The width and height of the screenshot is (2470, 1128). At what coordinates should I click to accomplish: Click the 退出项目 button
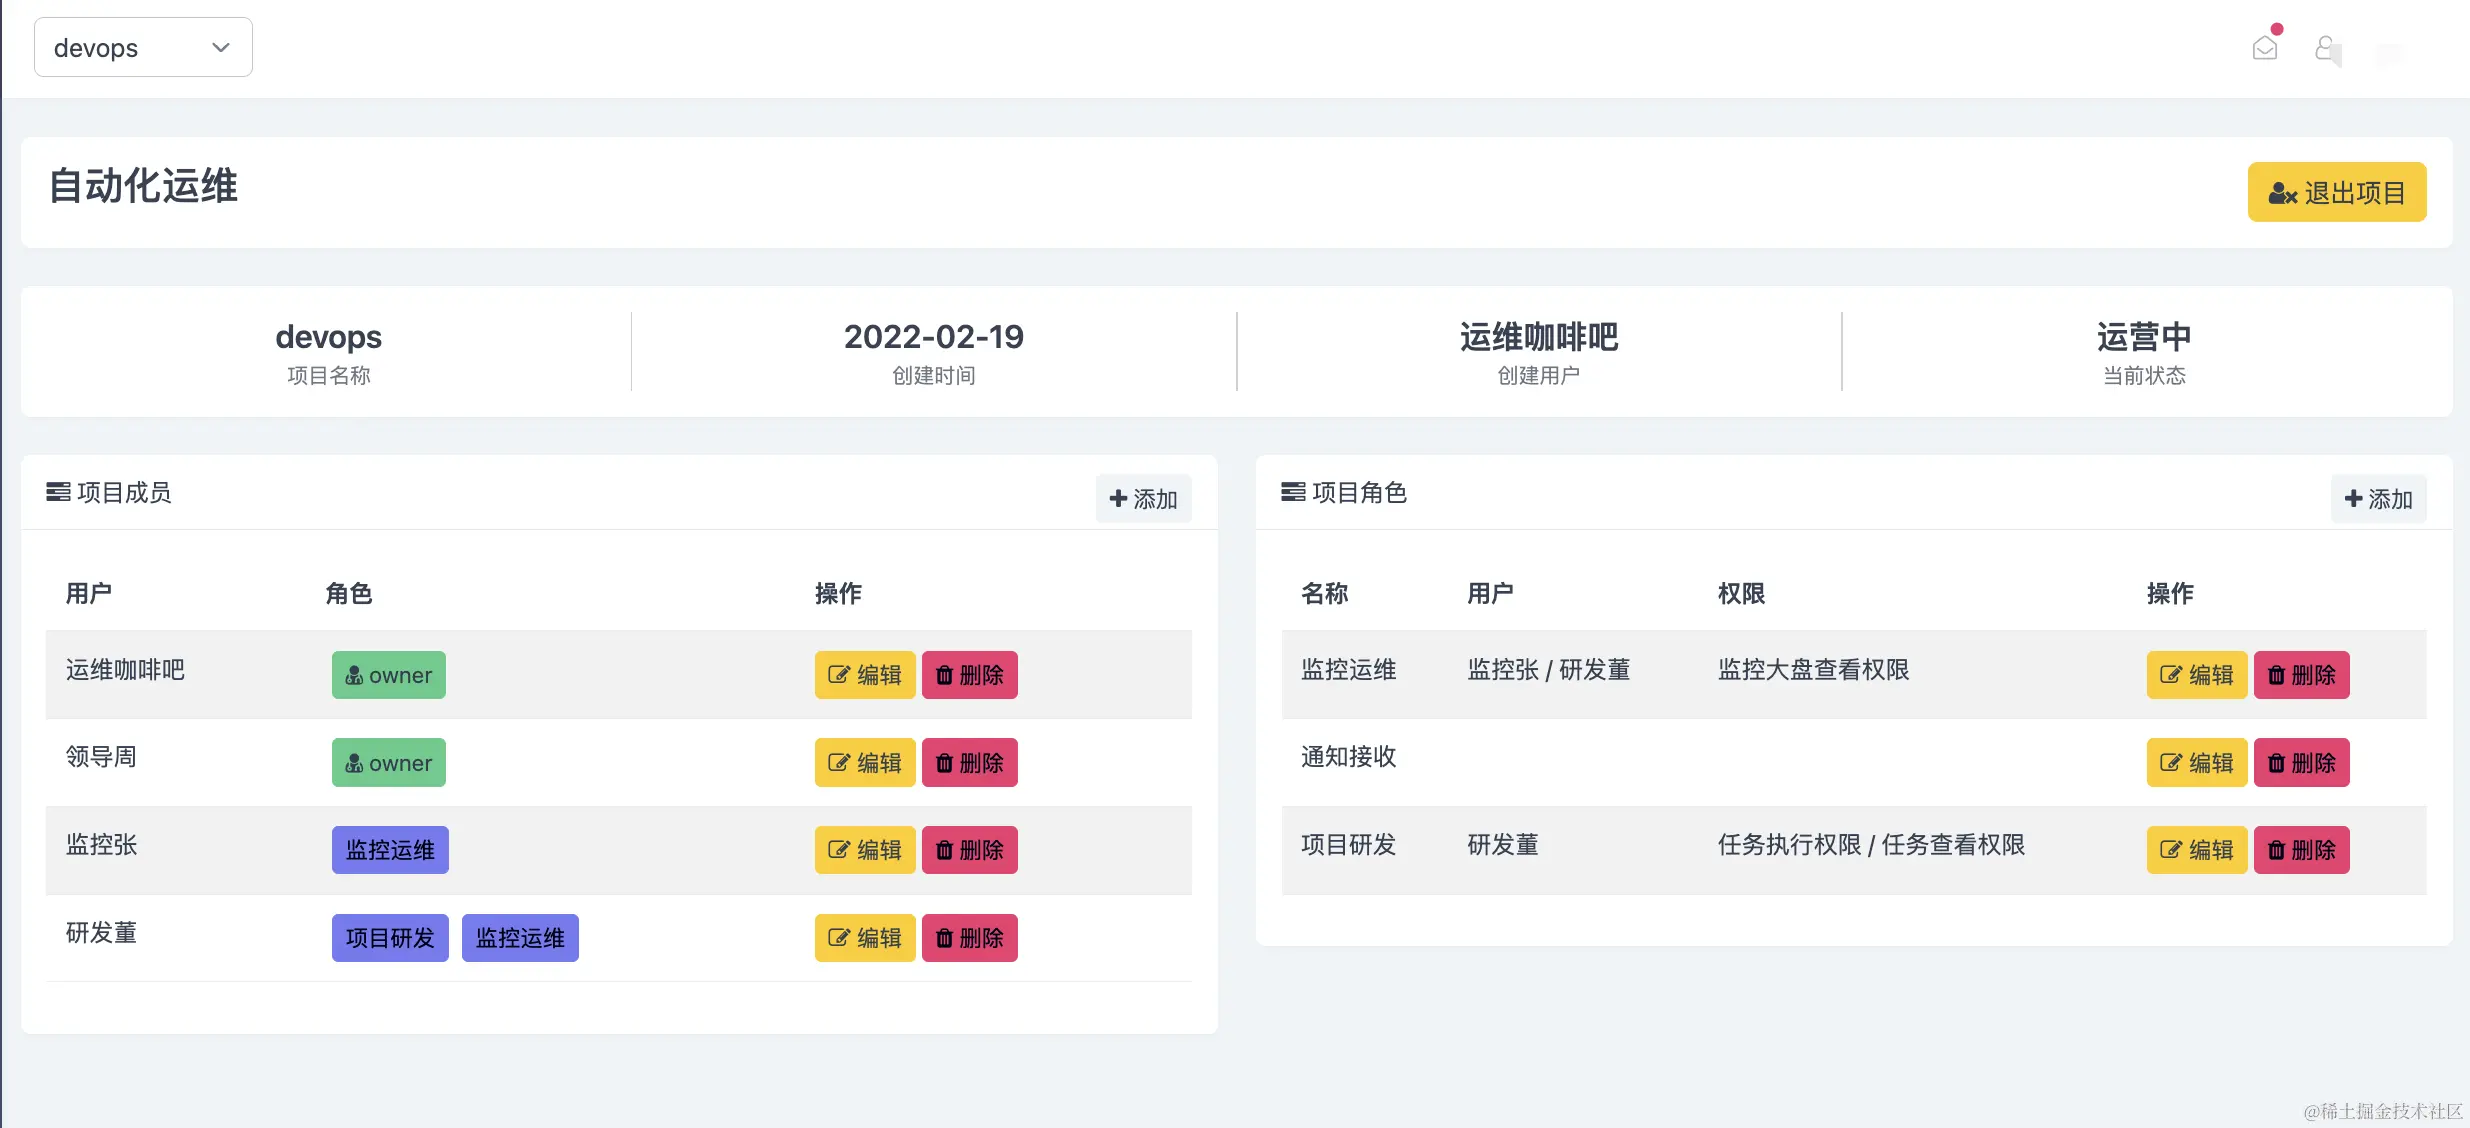2336,192
